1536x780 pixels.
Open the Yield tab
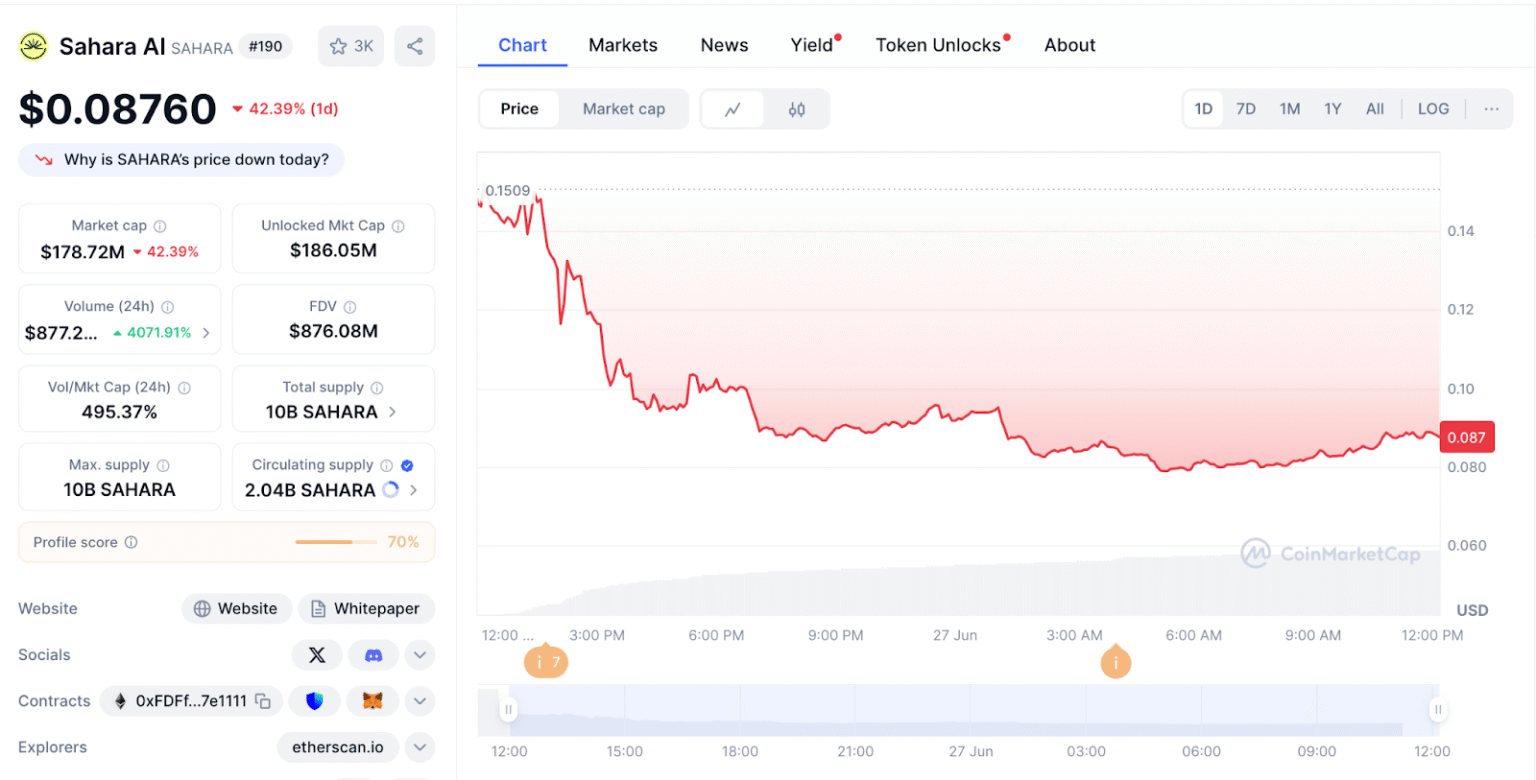coord(812,45)
